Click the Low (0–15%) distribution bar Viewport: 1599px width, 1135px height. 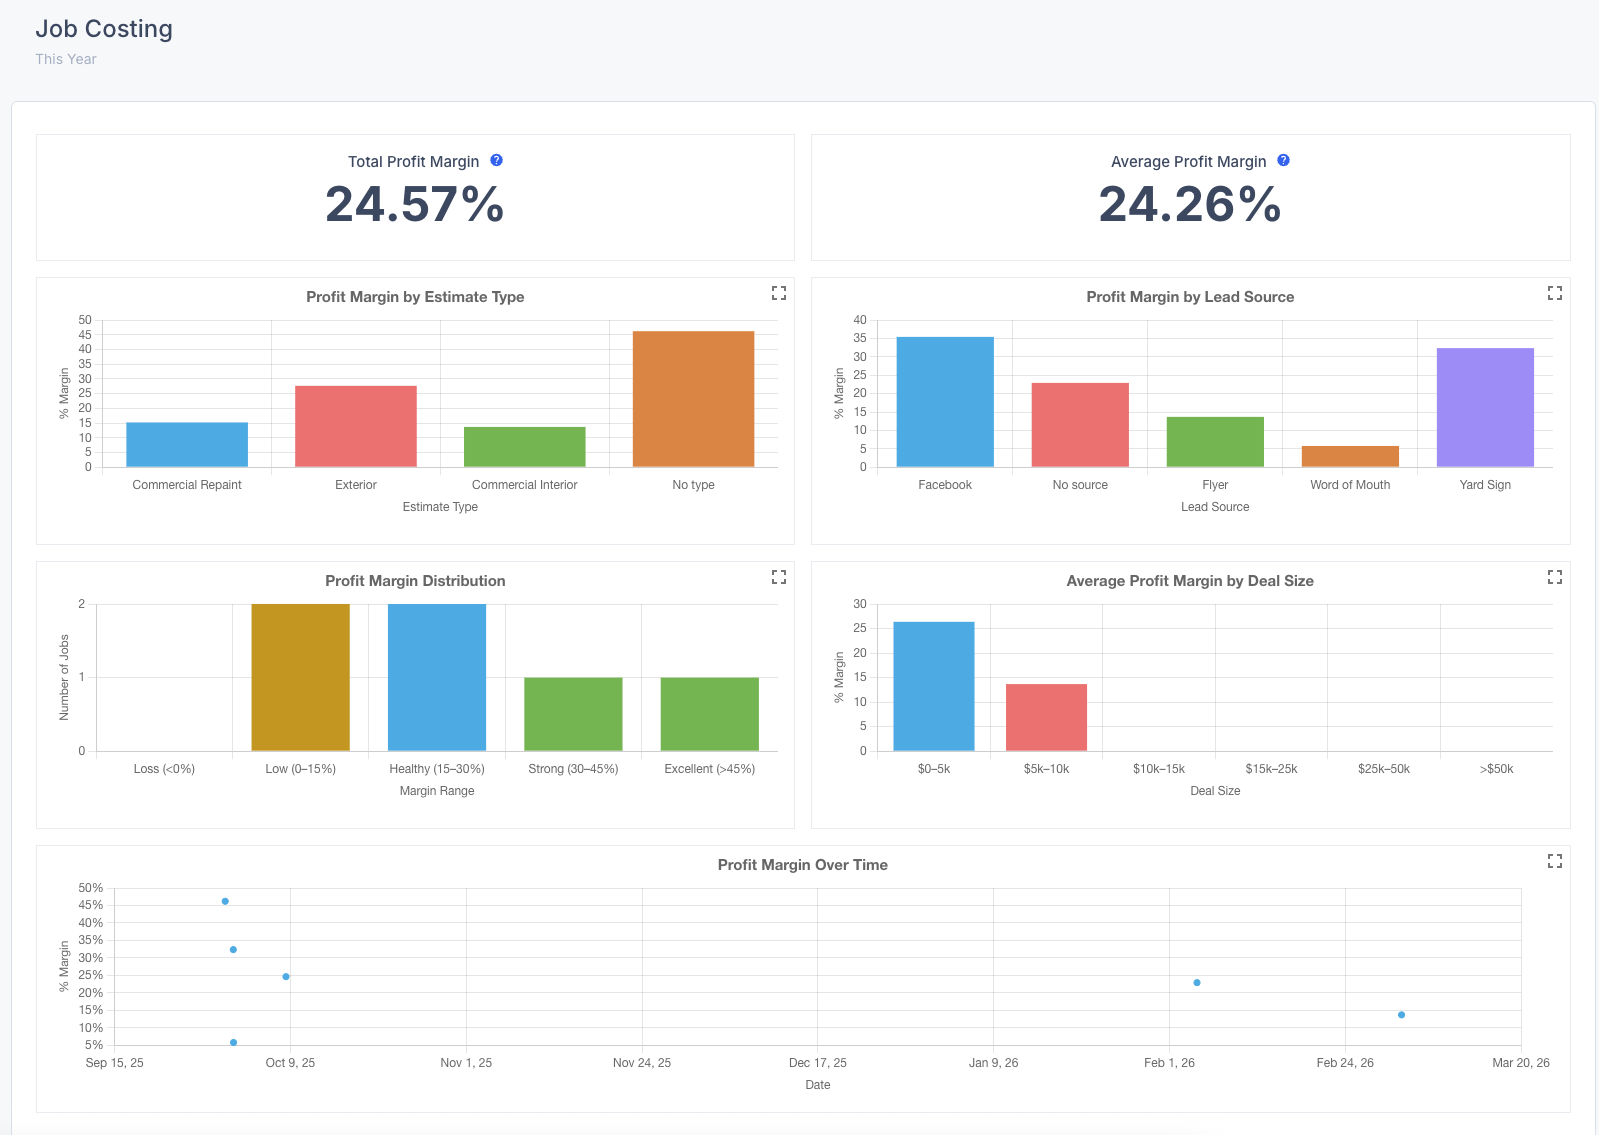301,677
